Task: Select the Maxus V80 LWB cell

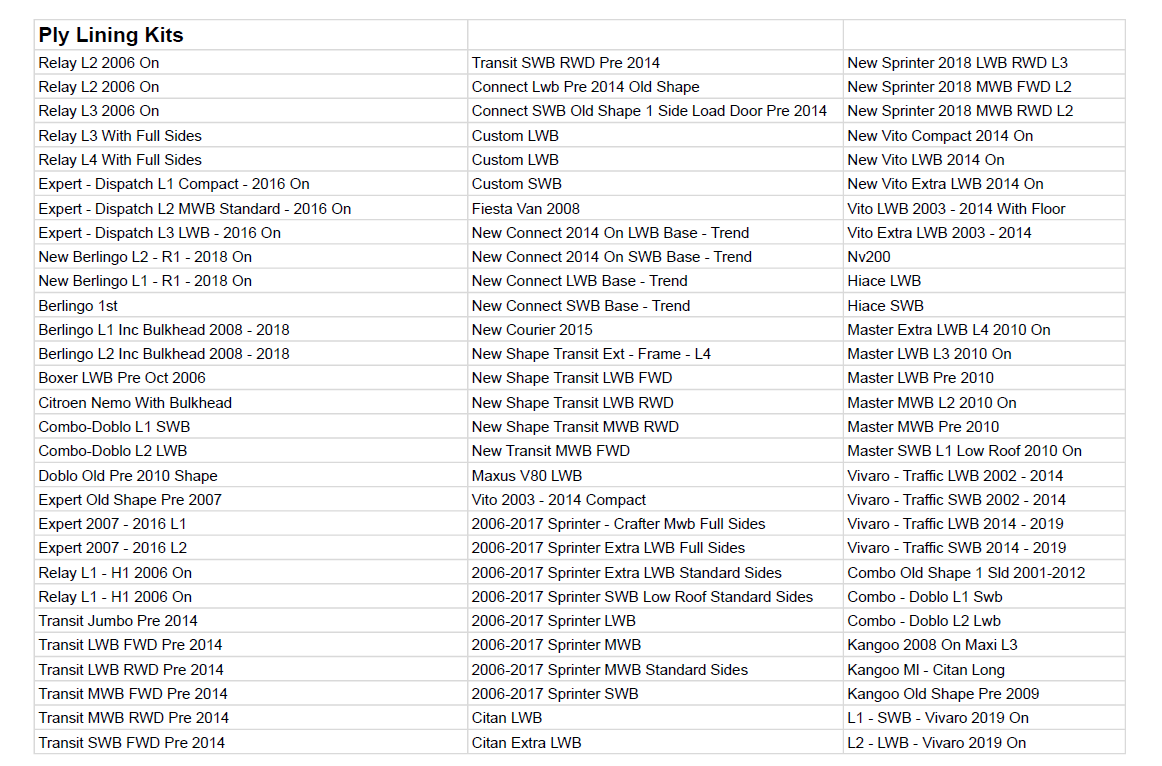Action: pyautogui.click(x=527, y=476)
